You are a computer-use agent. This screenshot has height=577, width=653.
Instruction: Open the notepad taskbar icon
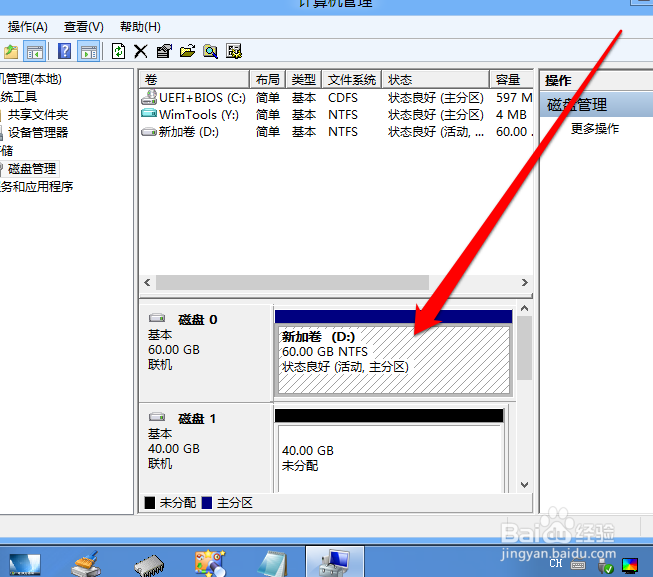coord(273,564)
